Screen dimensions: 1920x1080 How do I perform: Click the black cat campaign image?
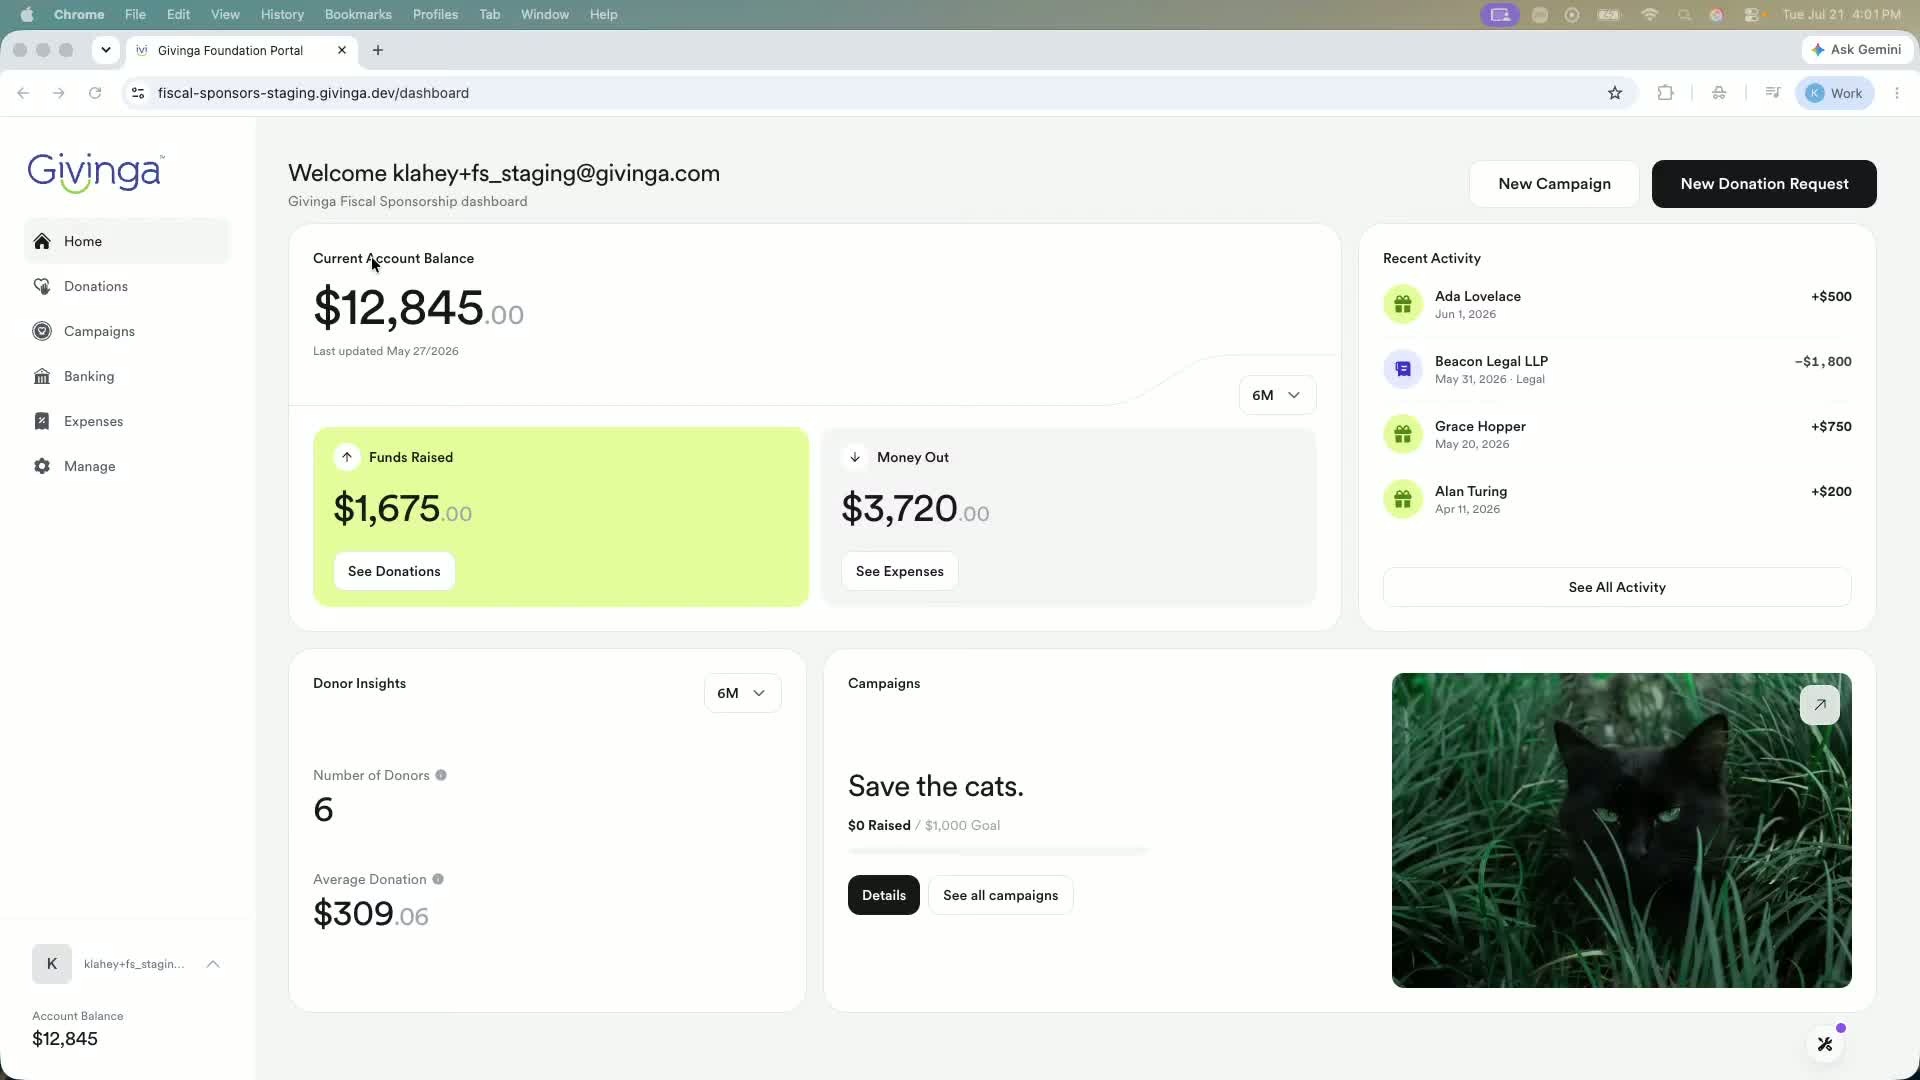coord(1621,830)
